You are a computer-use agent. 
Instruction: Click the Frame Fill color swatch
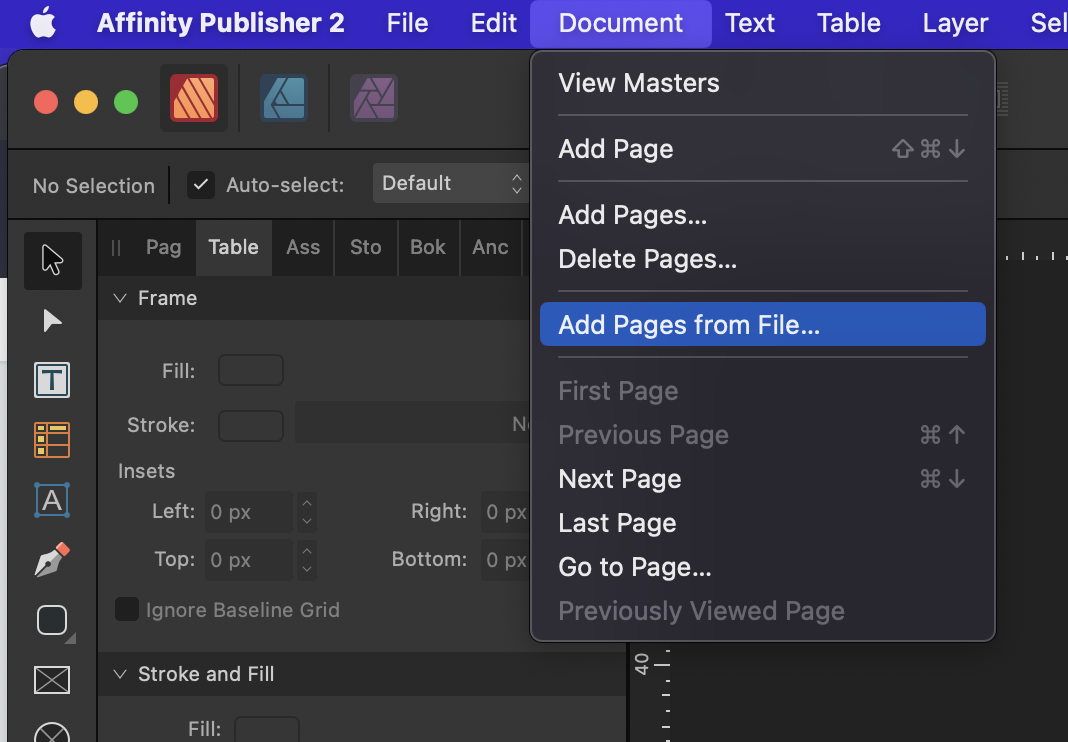pos(250,369)
